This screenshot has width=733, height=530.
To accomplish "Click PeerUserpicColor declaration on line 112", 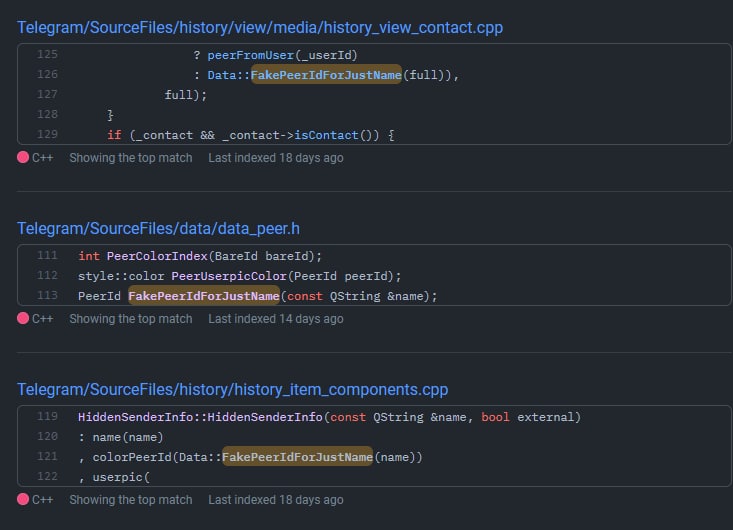I will (229, 276).
